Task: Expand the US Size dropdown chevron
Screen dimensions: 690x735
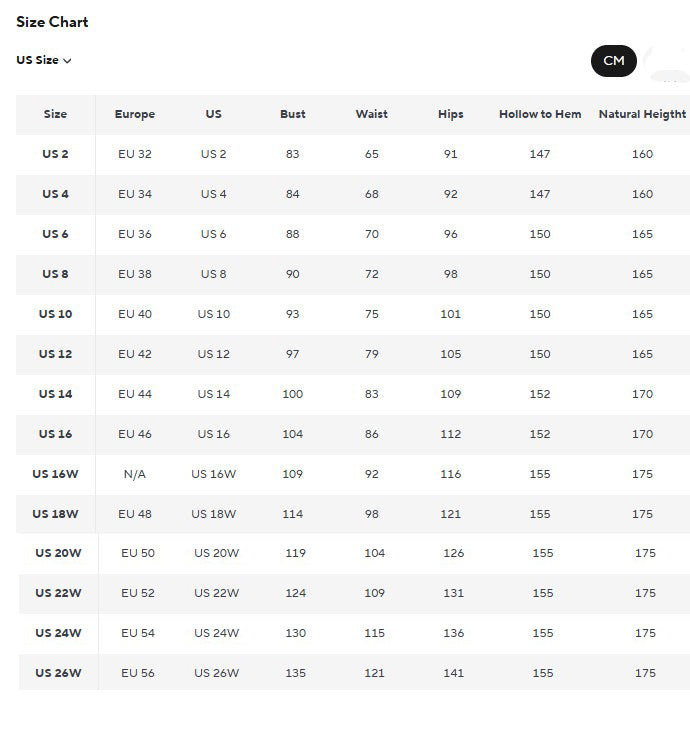Action: (x=68, y=61)
